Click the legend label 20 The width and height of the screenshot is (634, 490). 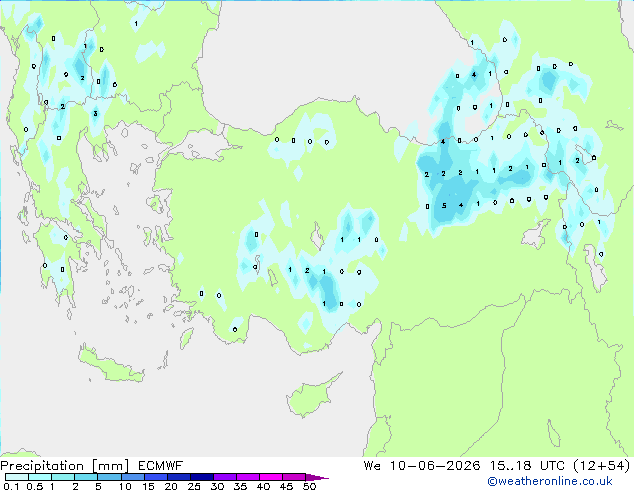171,486
